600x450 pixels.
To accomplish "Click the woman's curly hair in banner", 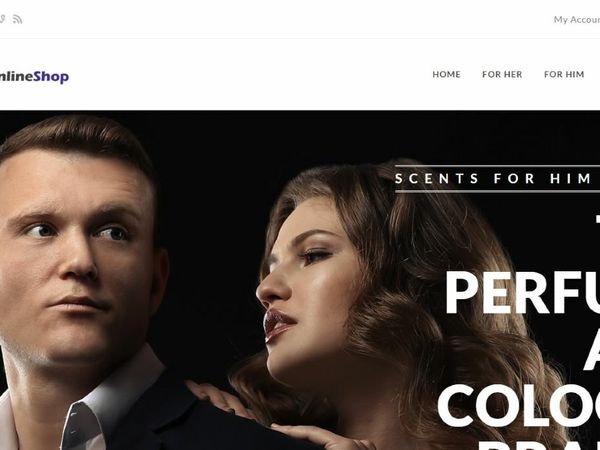I will (x=440, y=306).
